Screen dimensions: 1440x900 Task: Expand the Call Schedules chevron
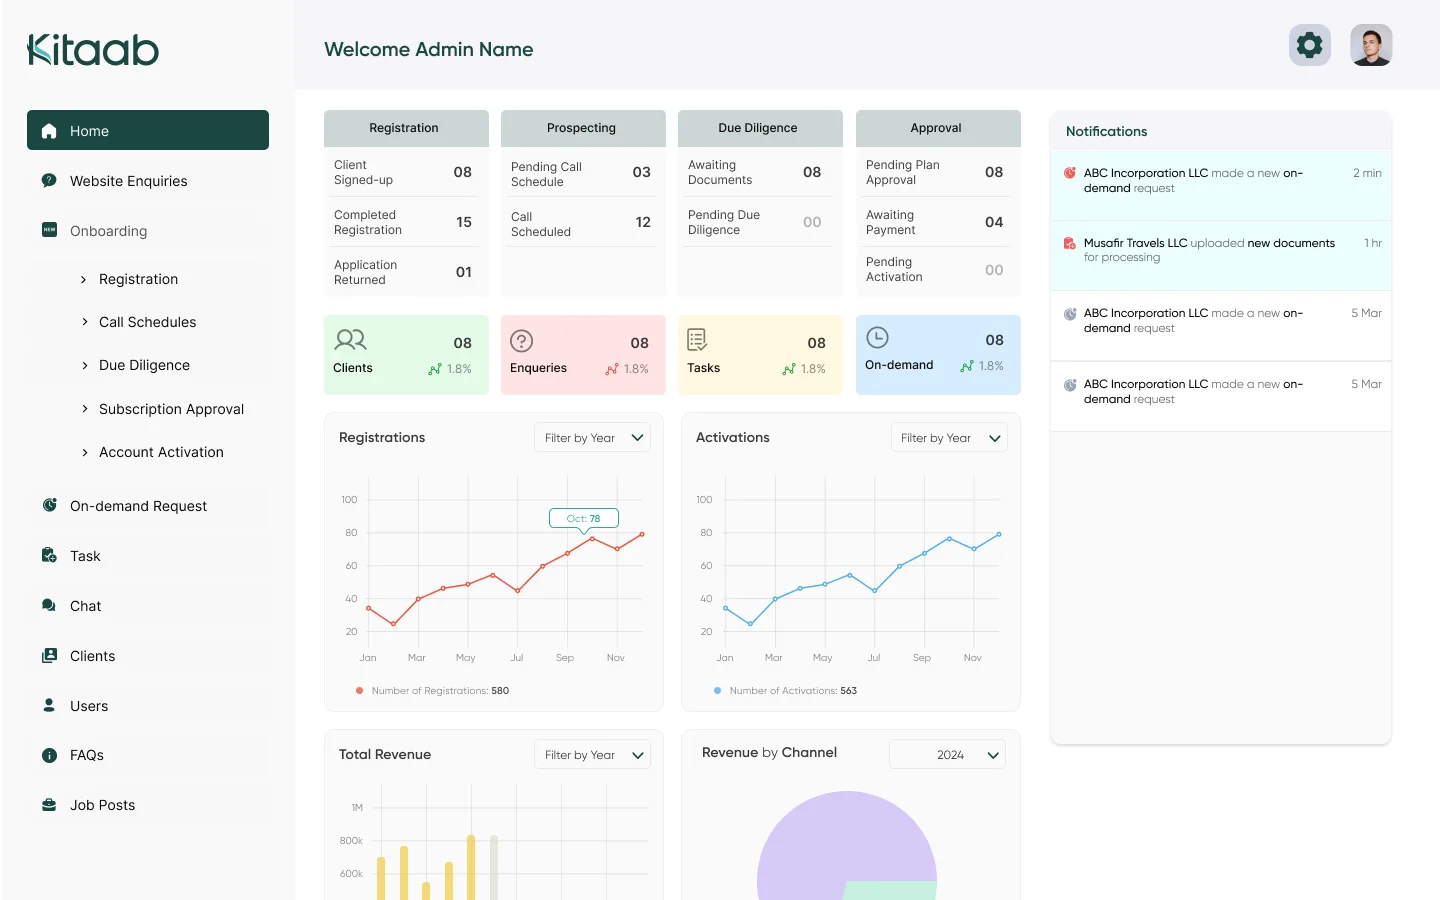point(84,322)
